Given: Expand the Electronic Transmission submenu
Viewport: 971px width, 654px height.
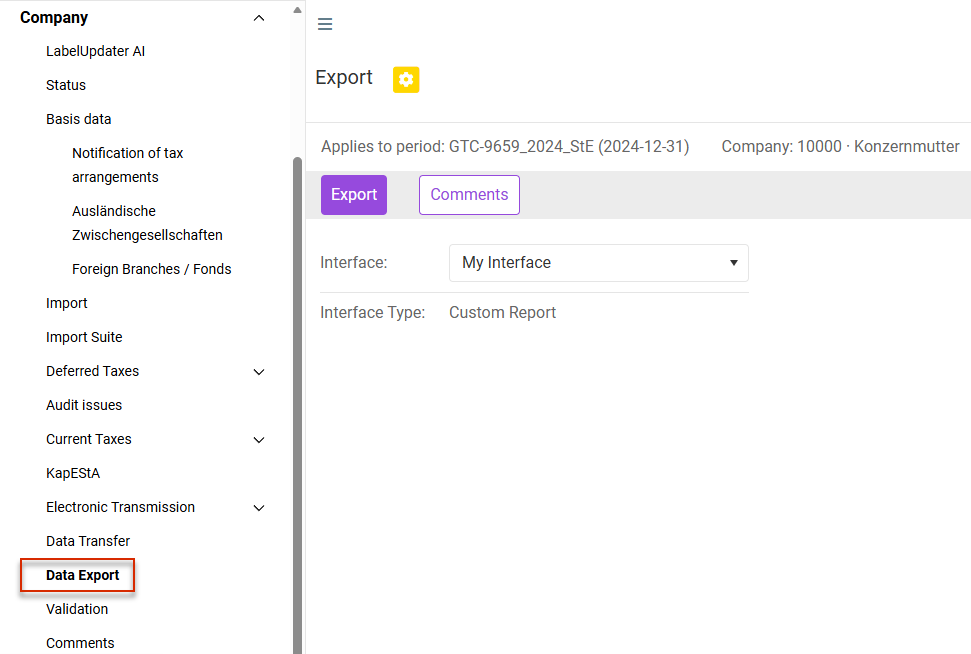Looking at the screenshot, I should (259, 508).
